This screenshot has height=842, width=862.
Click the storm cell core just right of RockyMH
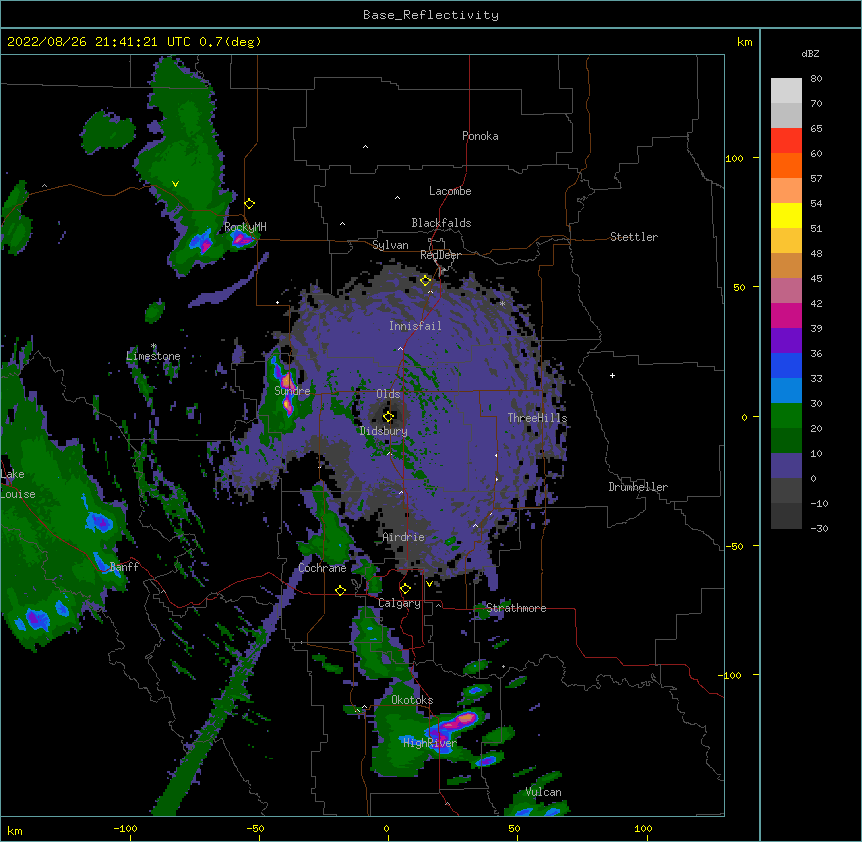pos(241,239)
